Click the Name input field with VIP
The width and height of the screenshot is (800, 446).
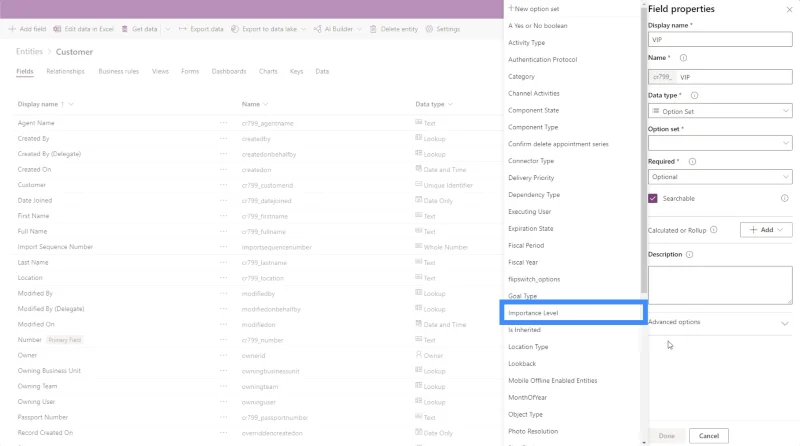point(734,77)
